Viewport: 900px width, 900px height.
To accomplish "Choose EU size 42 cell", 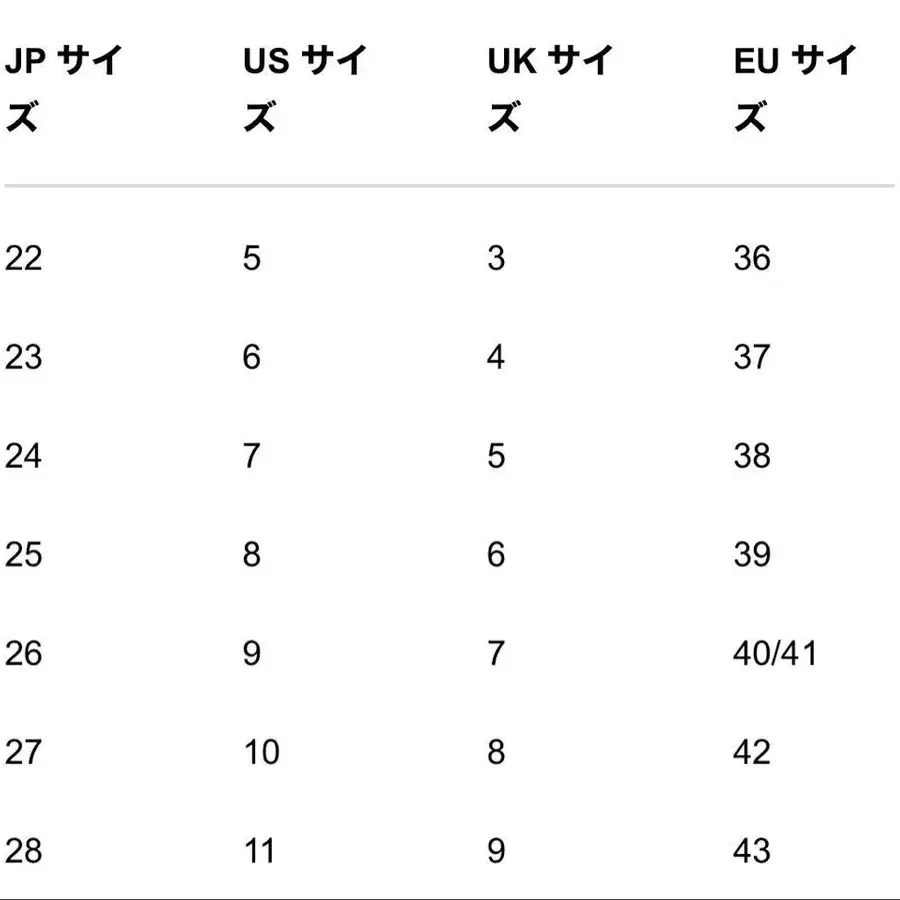I will [x=752, y=752].
